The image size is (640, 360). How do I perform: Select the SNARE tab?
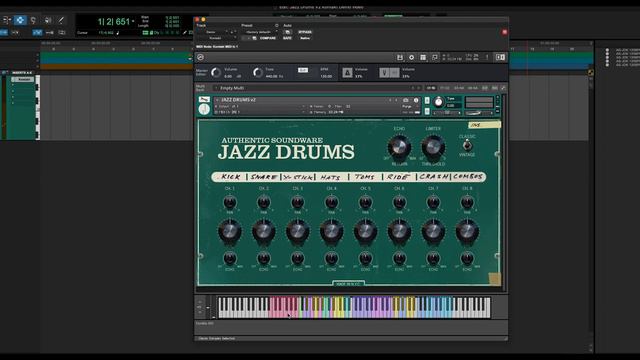[264, 177]
